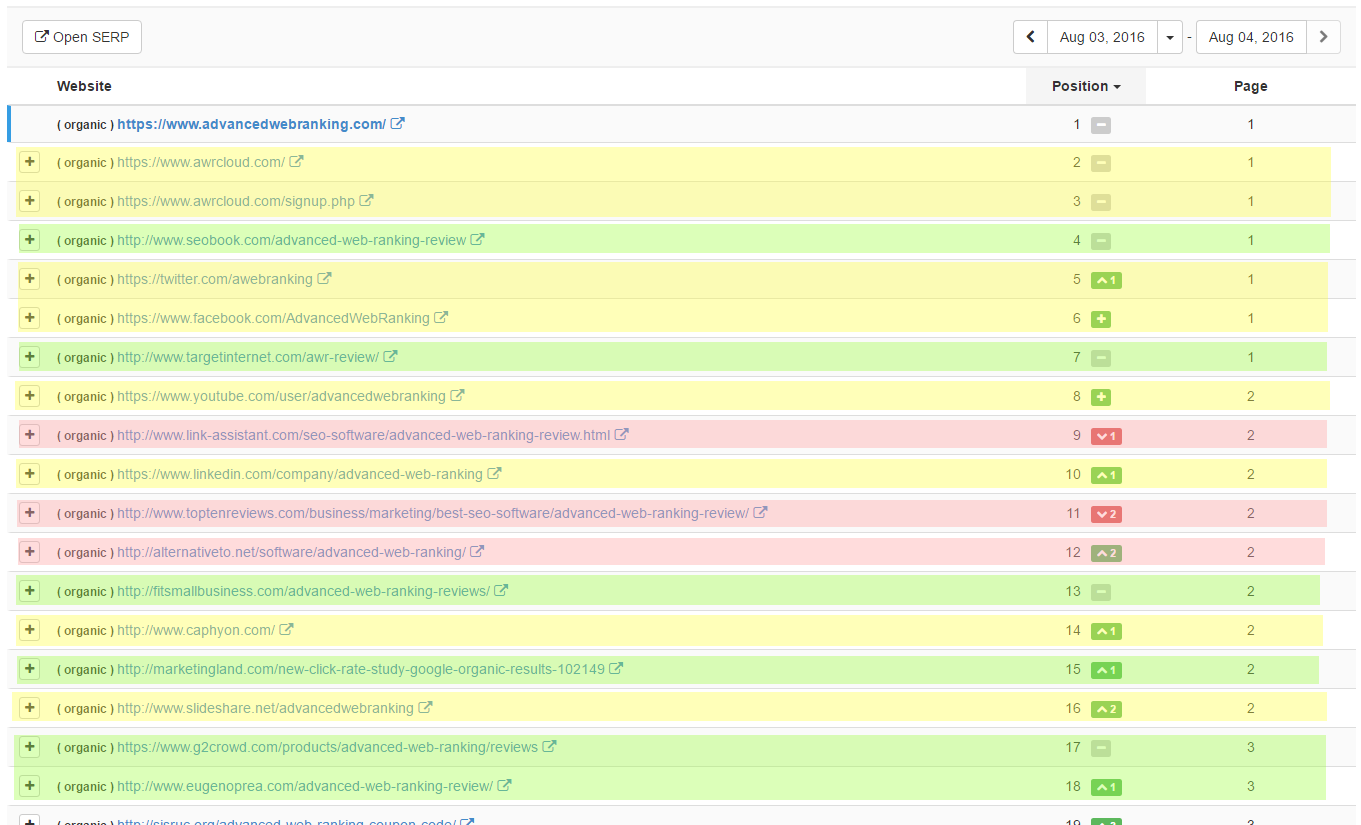Expand the targetinternet.com row
The width and height of the screenshot is (1361, 825).
[x=29, y=357]
